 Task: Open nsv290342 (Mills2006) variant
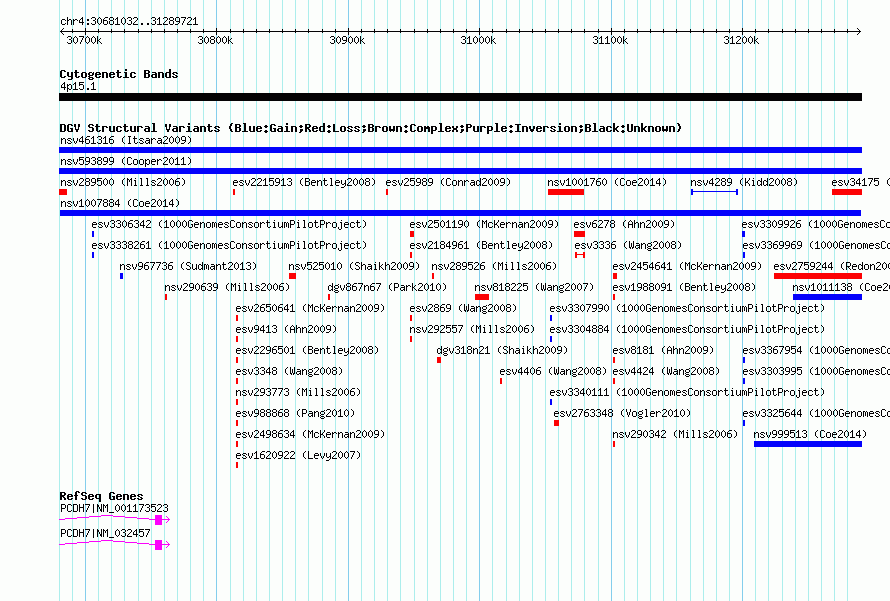point(675,434)
